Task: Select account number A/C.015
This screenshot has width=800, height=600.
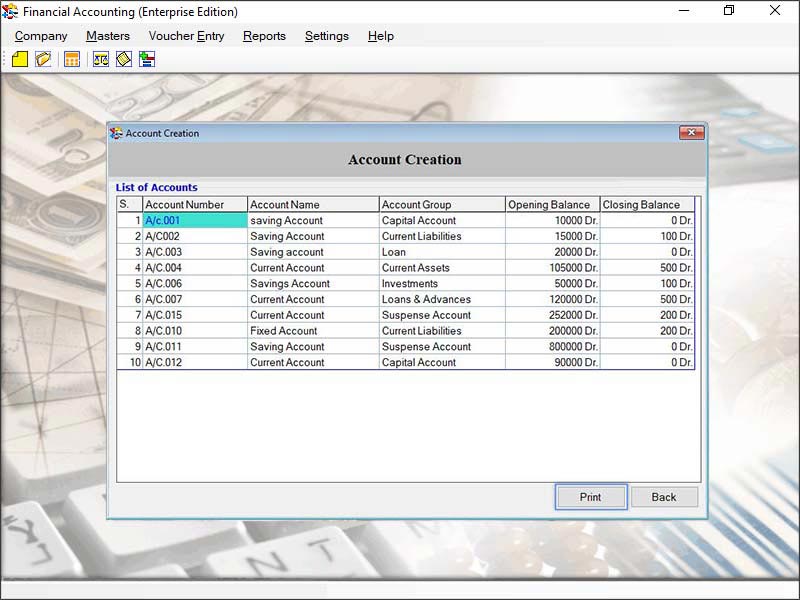Action: pyautogui.click(x=195, y=315)
